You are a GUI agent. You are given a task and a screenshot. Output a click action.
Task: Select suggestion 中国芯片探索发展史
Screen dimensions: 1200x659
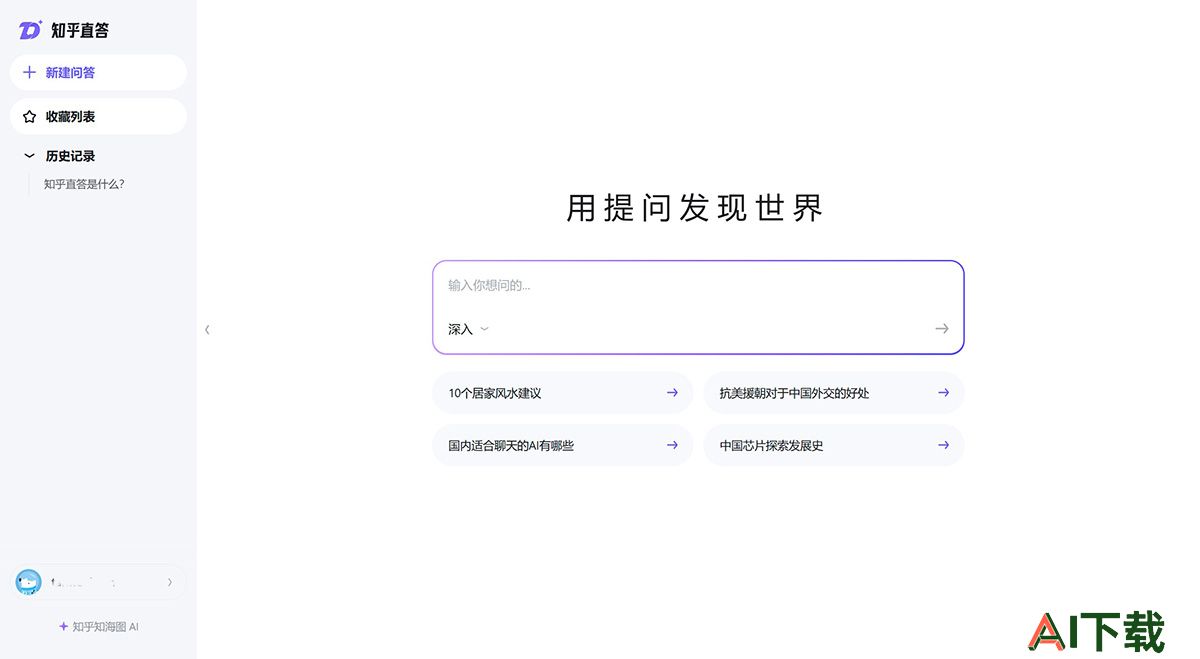pos(834,445)
